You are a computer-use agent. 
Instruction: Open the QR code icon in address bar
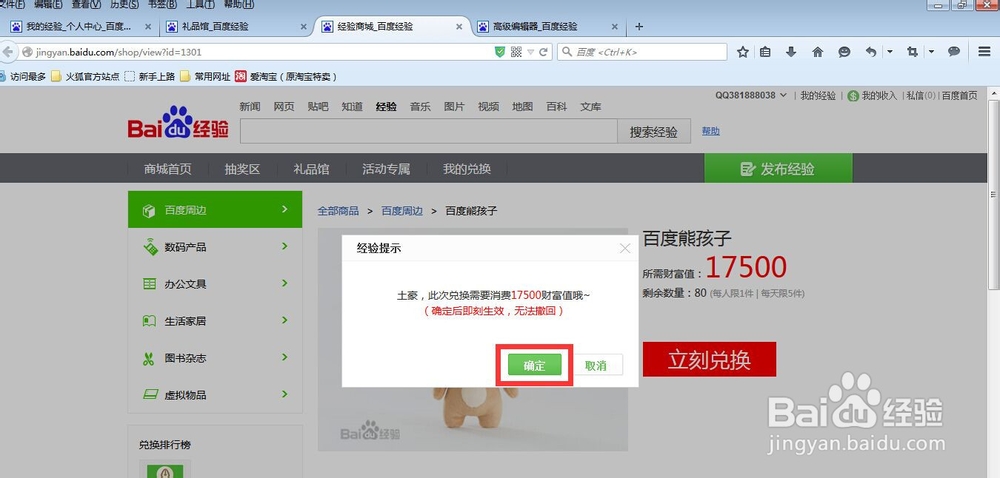click(x=516, y=52)
